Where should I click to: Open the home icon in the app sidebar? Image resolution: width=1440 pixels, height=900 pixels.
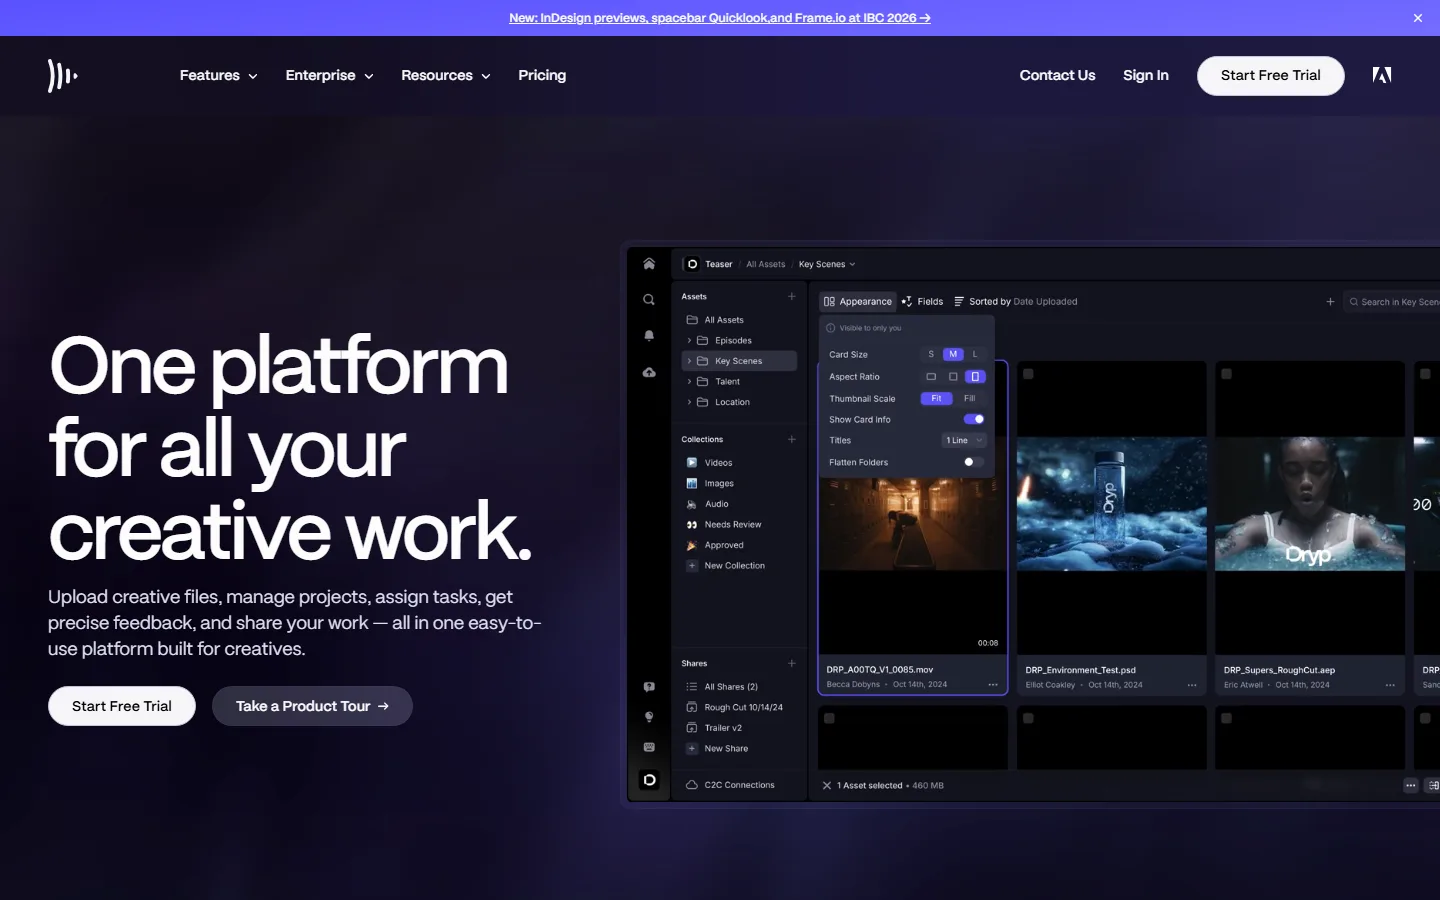[x=649, y=264]
